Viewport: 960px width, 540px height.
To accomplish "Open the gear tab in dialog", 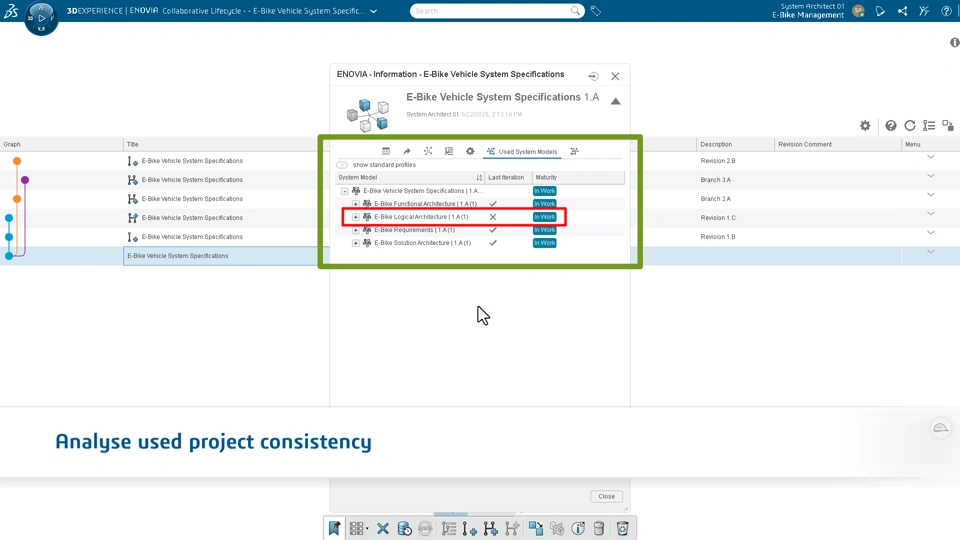I will [470, 151].
